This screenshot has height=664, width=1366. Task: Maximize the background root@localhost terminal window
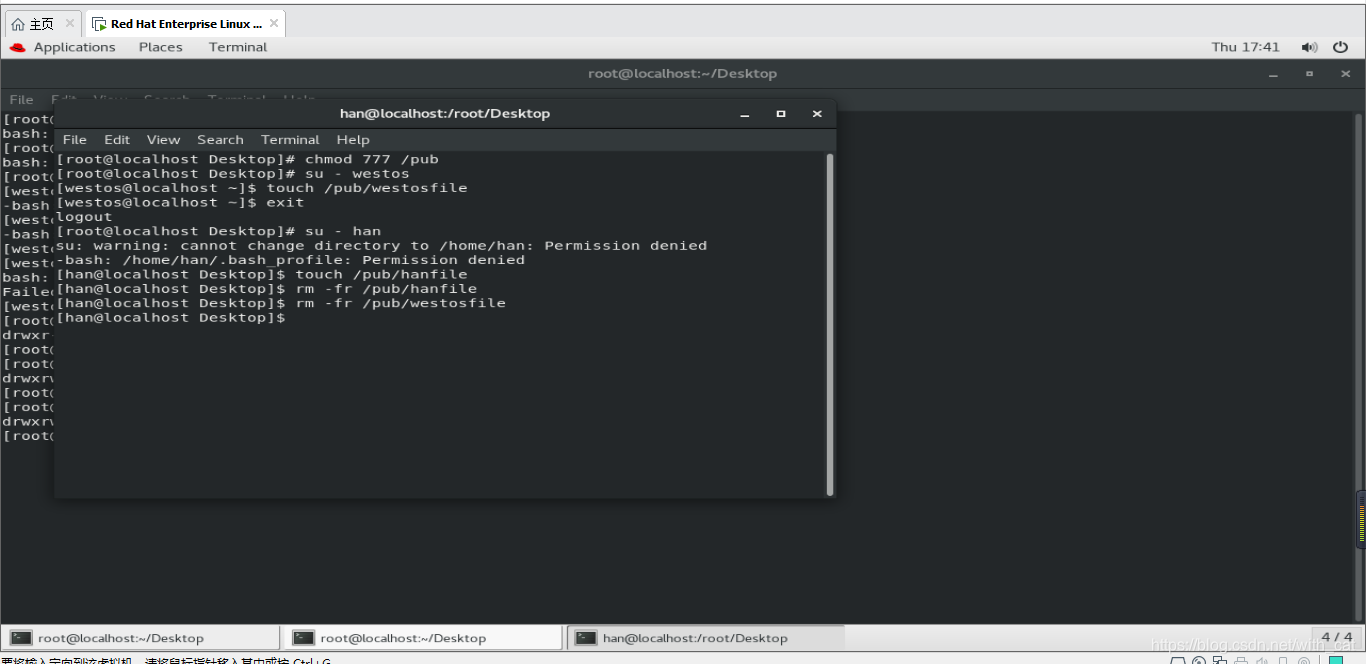tap(1309, 74)
